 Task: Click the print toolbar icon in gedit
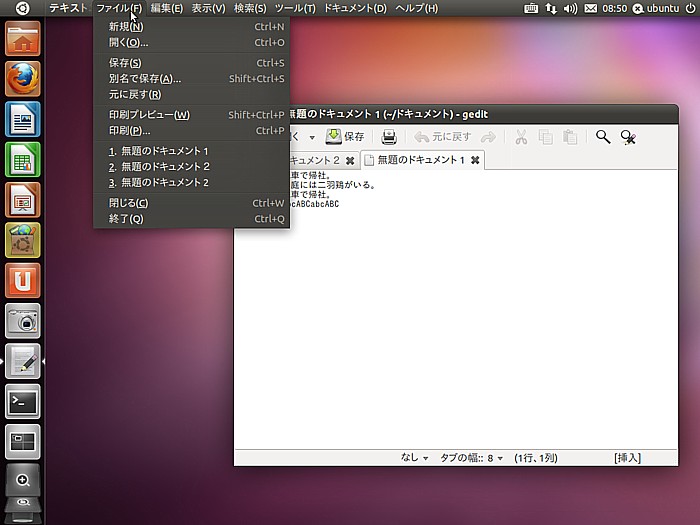point(389,137)
